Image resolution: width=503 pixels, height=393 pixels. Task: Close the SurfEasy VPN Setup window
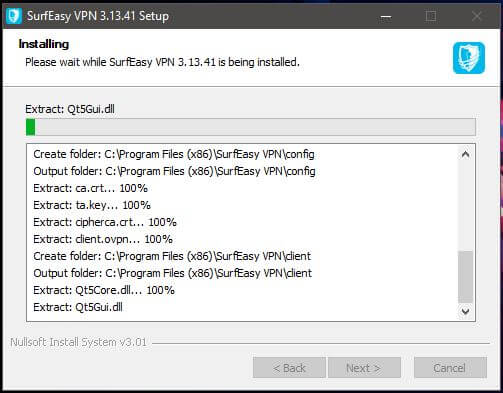477,16
